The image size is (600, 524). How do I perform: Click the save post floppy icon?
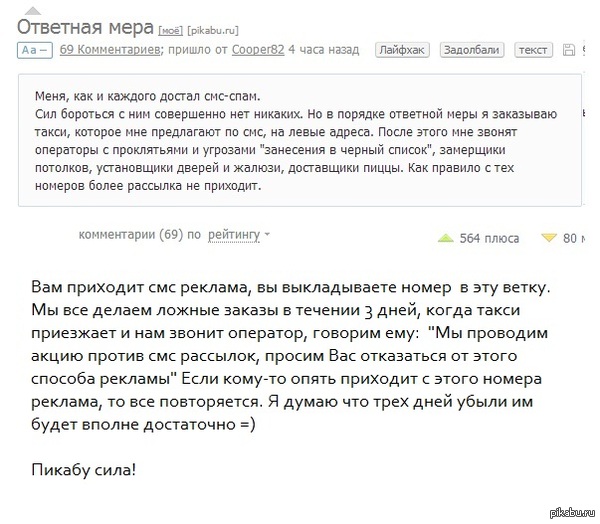(569, 50)
